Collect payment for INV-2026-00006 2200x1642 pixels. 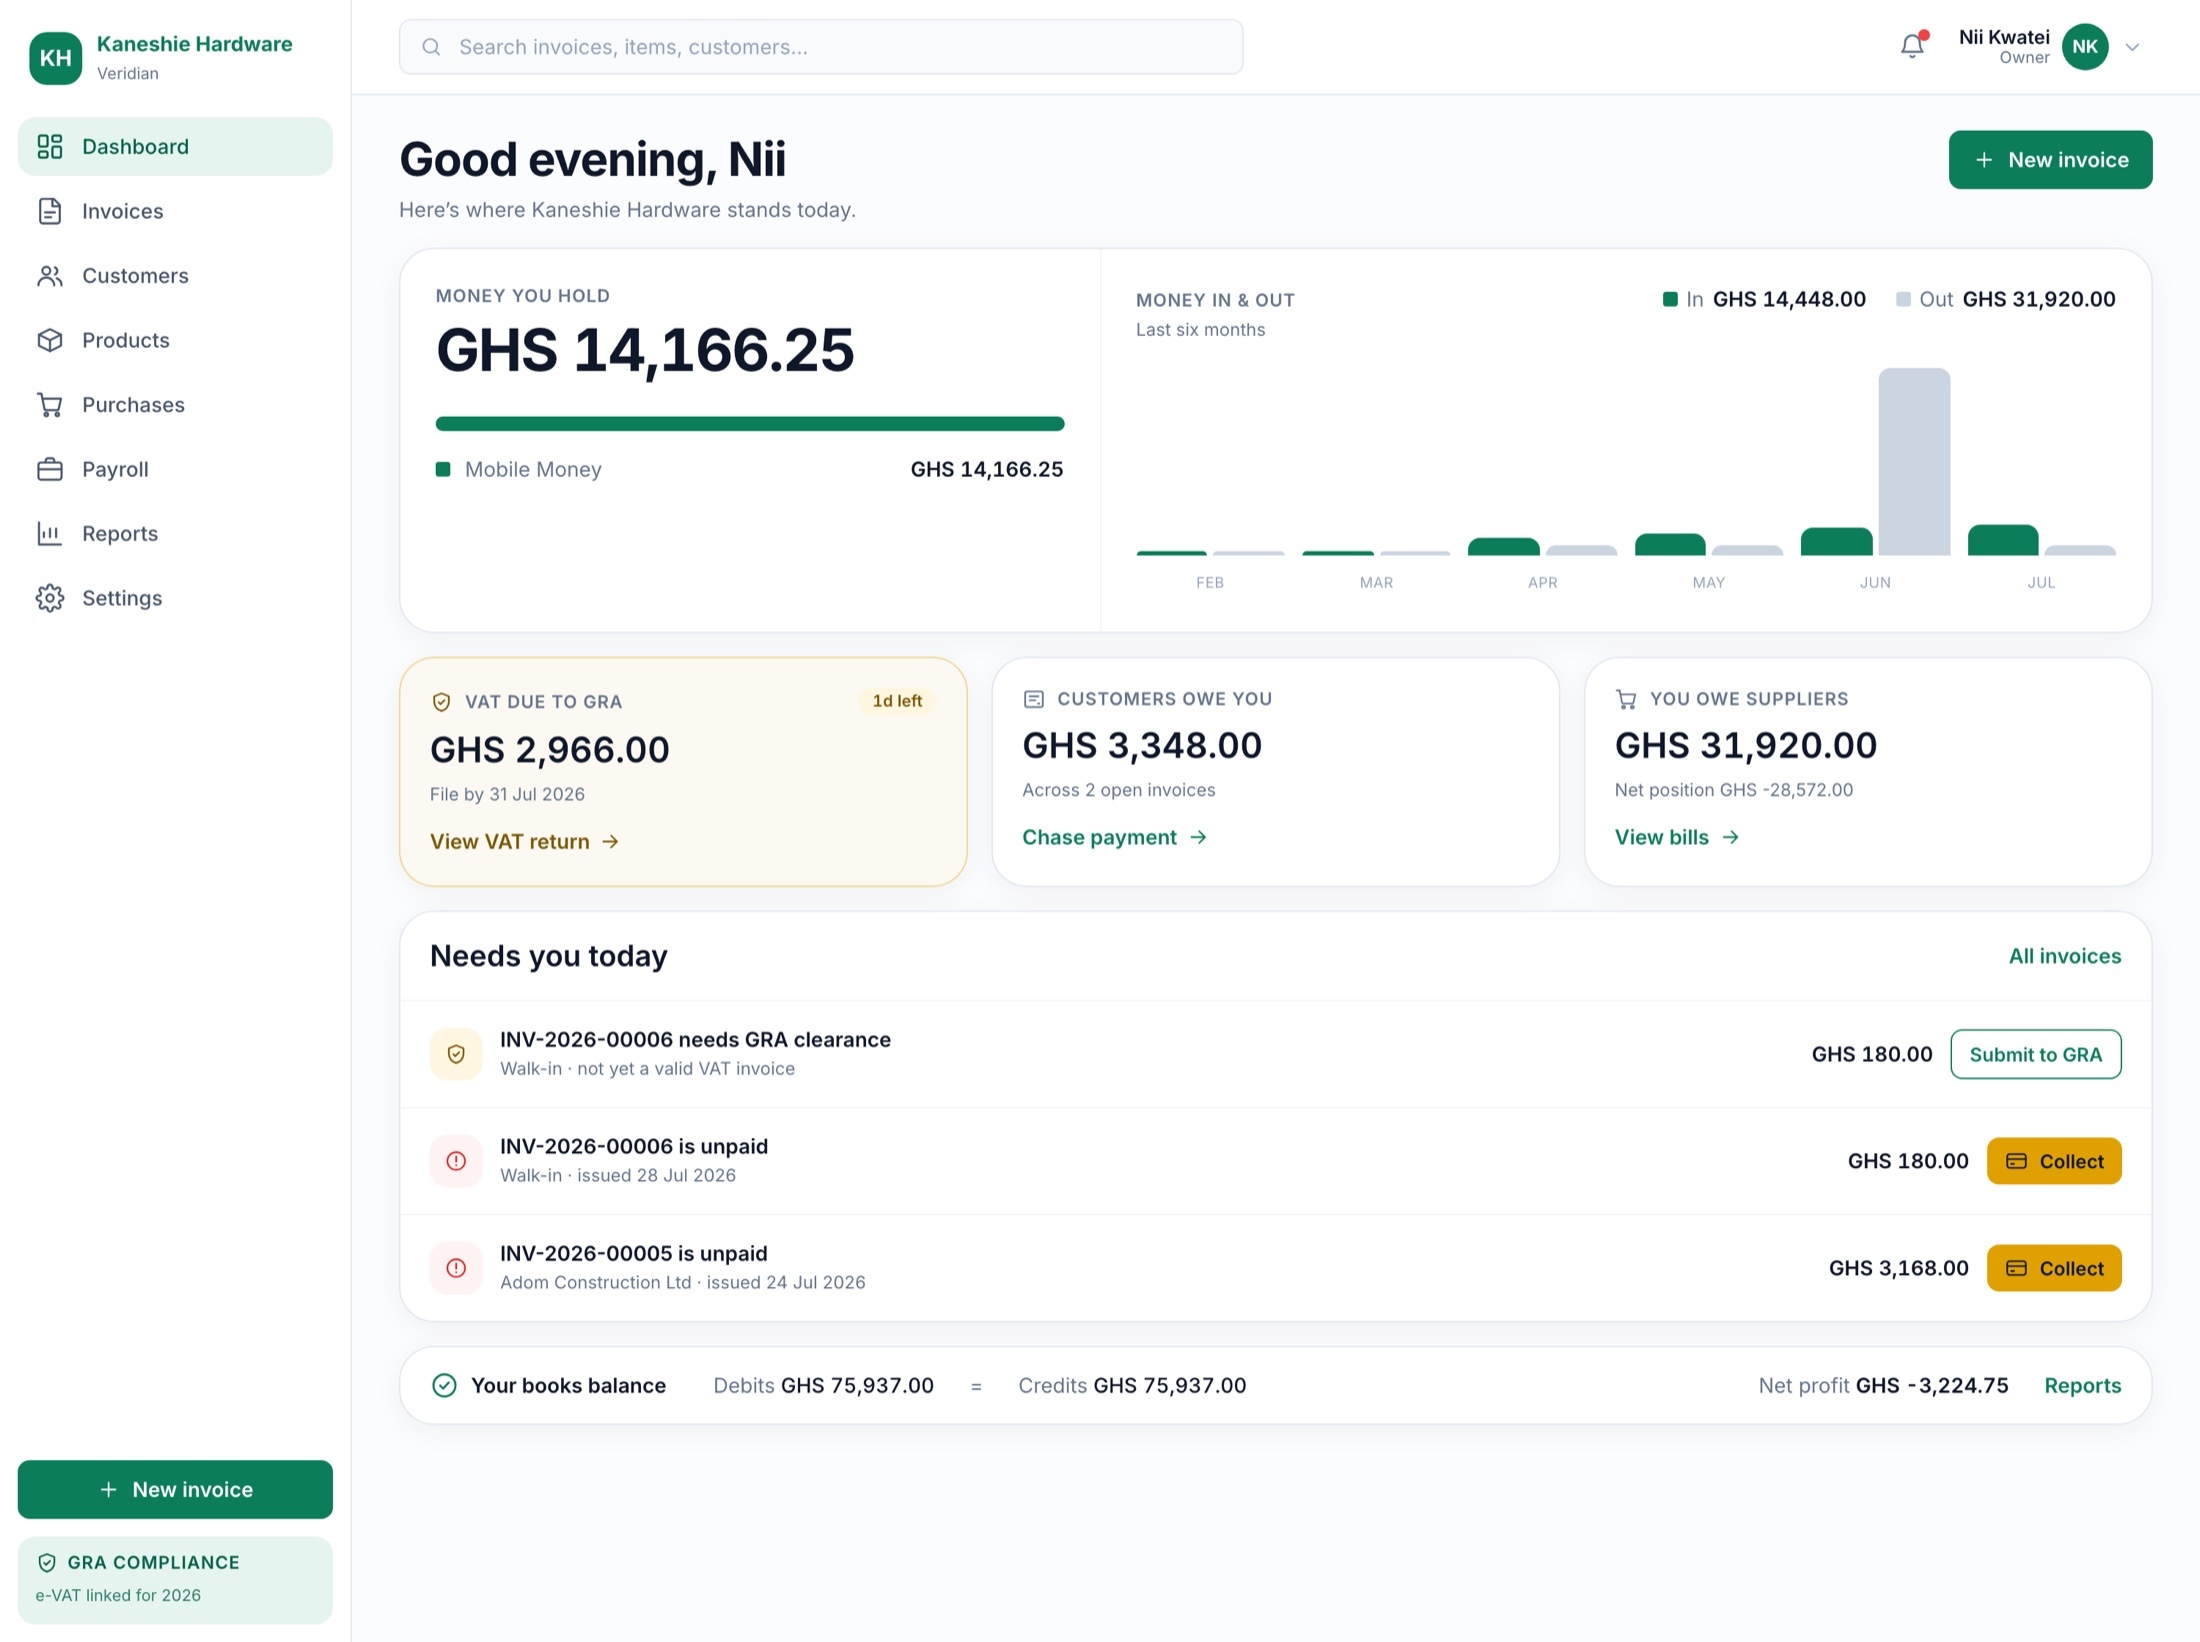2054,1161
